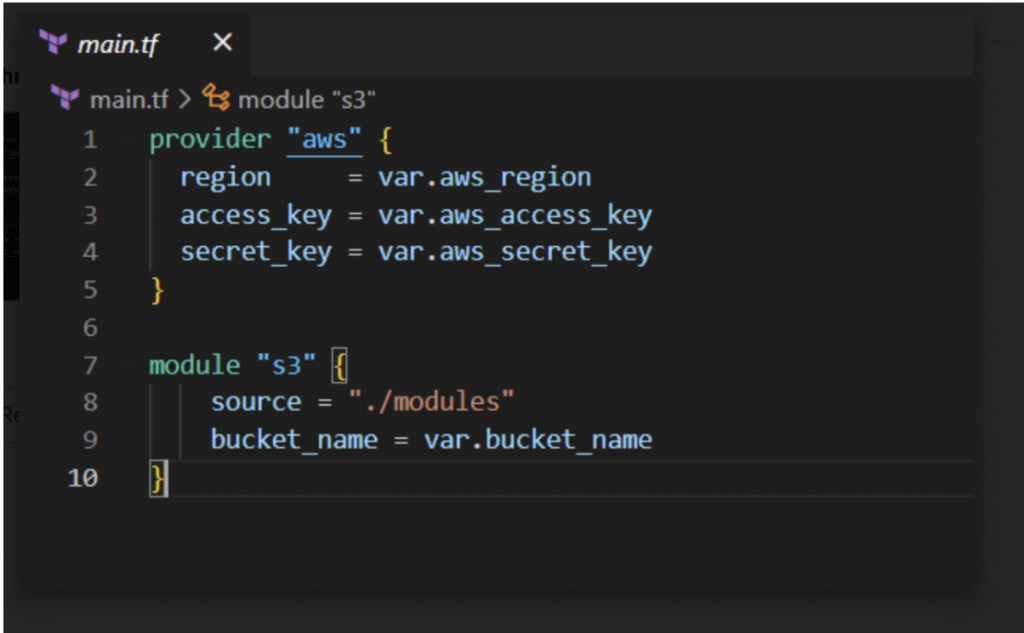Click var.bucket_name on line 9
Image resolution: width=1024 pixels, height=633 pixels.
point(537,440)
